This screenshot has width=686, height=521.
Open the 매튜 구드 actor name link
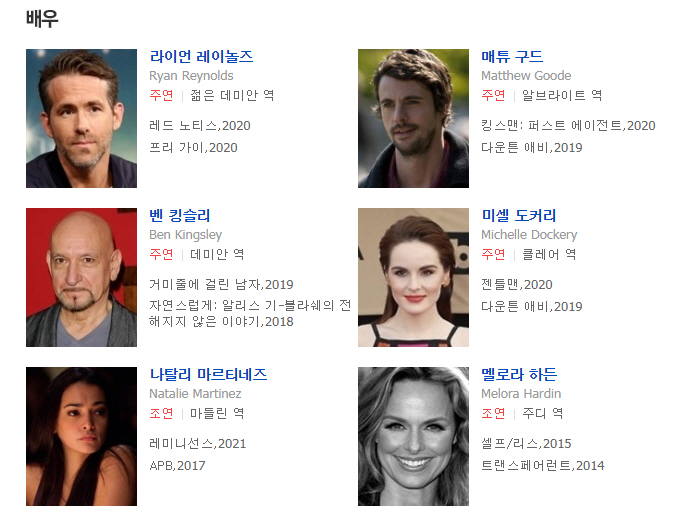point(512,56)
